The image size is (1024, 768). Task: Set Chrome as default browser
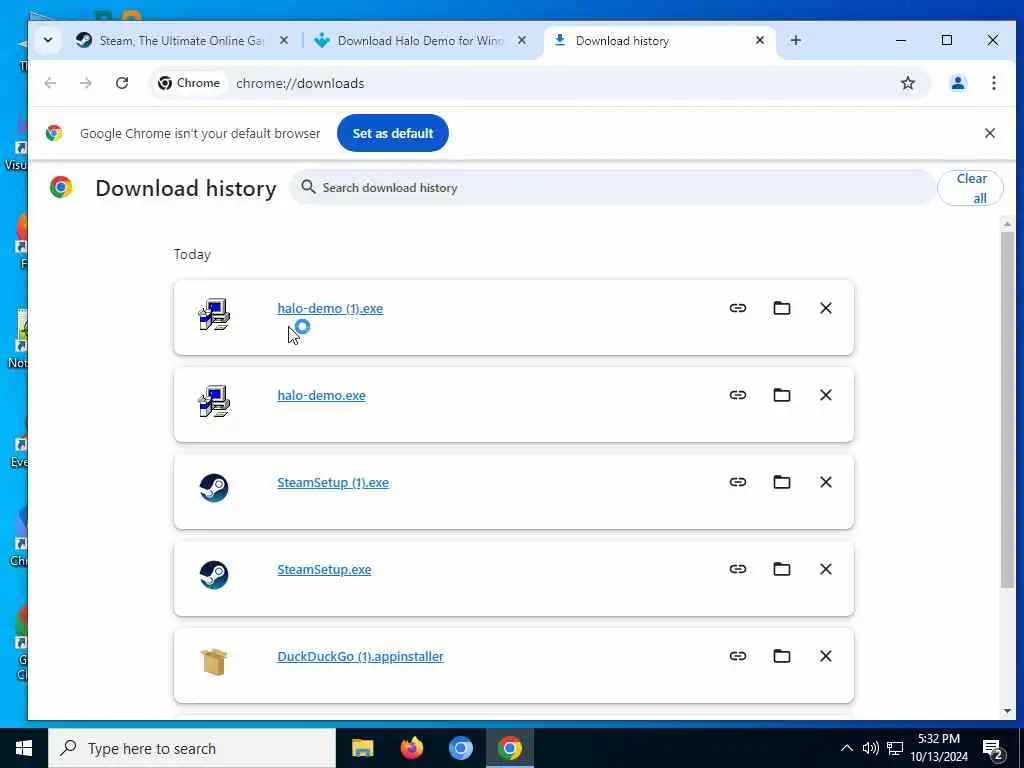tap(392, 133)
